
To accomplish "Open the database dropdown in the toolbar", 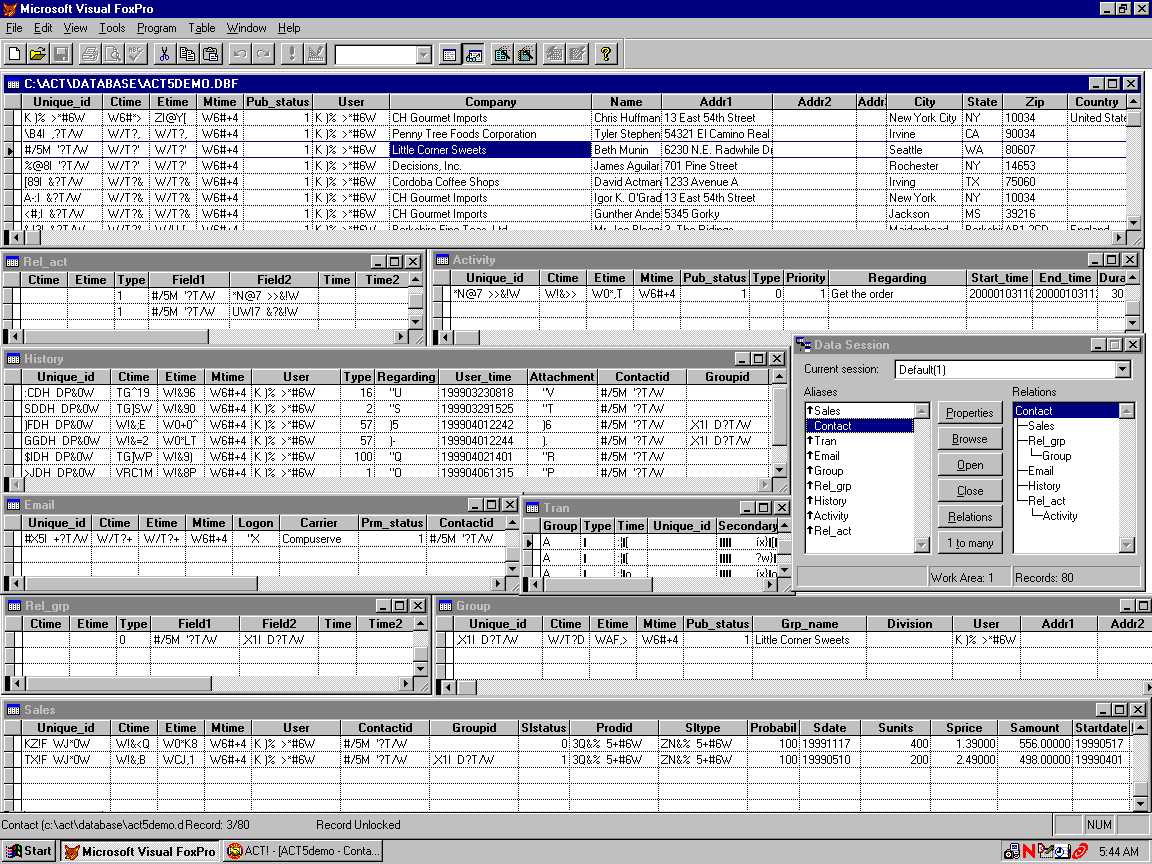I will pos(423,55).
